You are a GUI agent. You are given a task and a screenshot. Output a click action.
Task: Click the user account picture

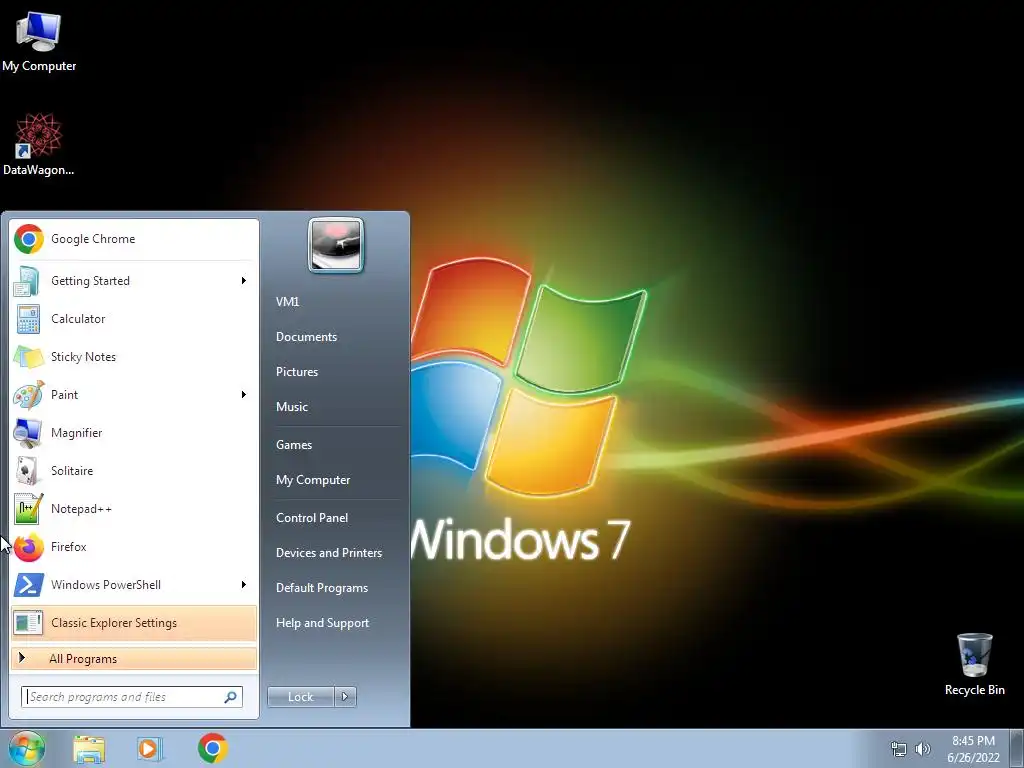point(336,245)
